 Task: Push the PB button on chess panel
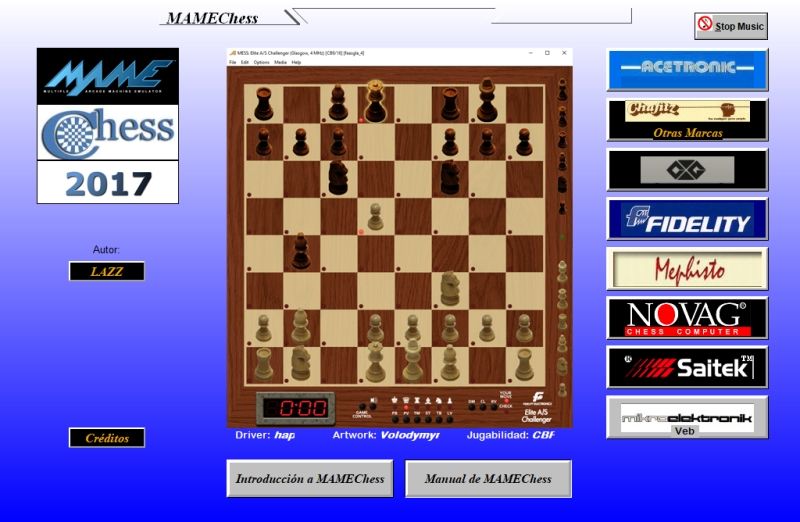395,419
